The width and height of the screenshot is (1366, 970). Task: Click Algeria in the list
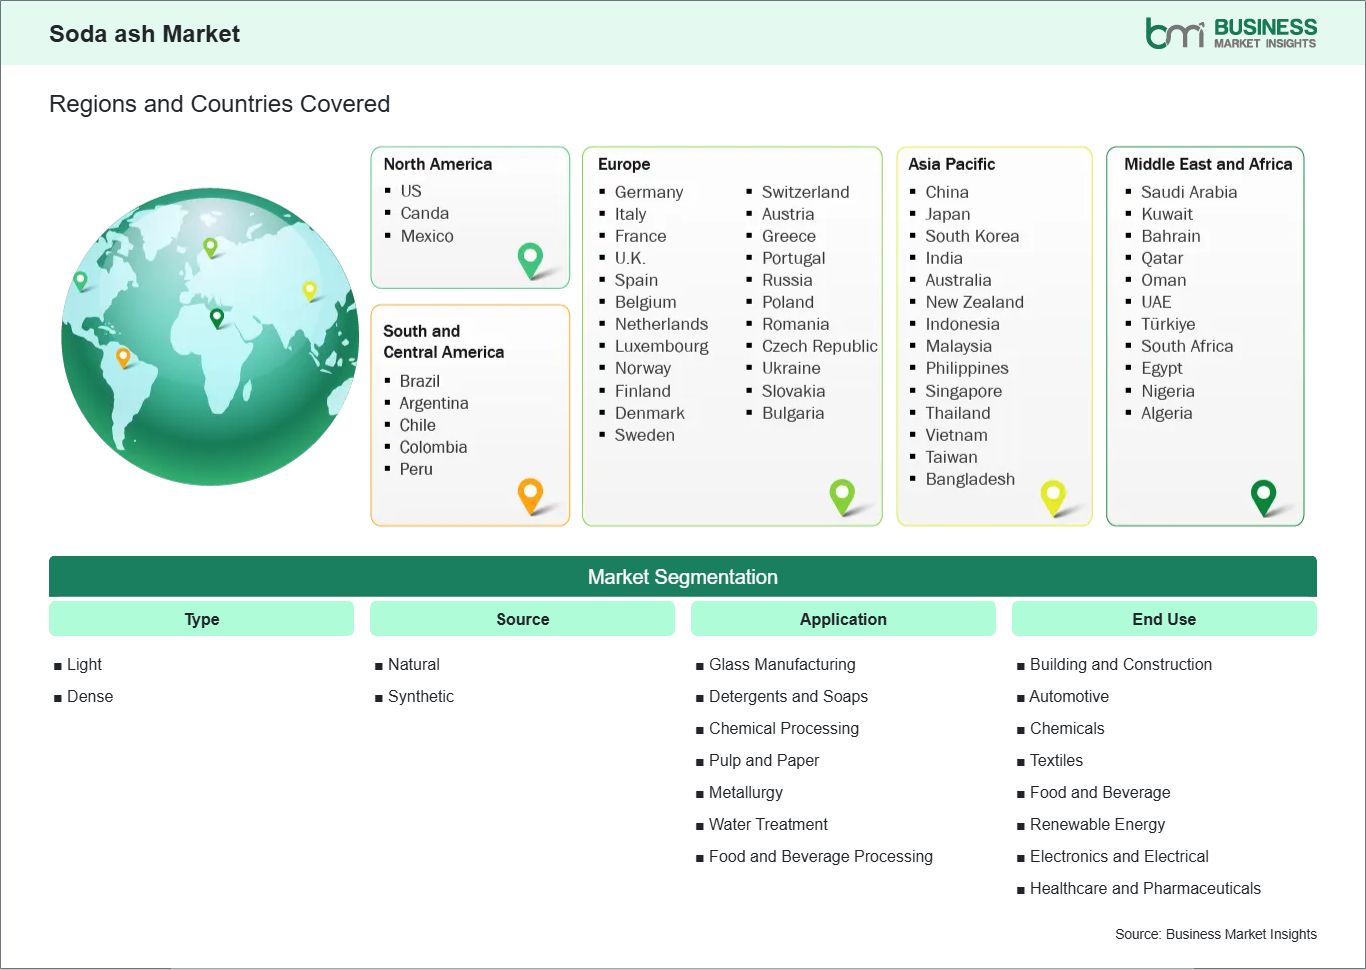click(1166, 413)
